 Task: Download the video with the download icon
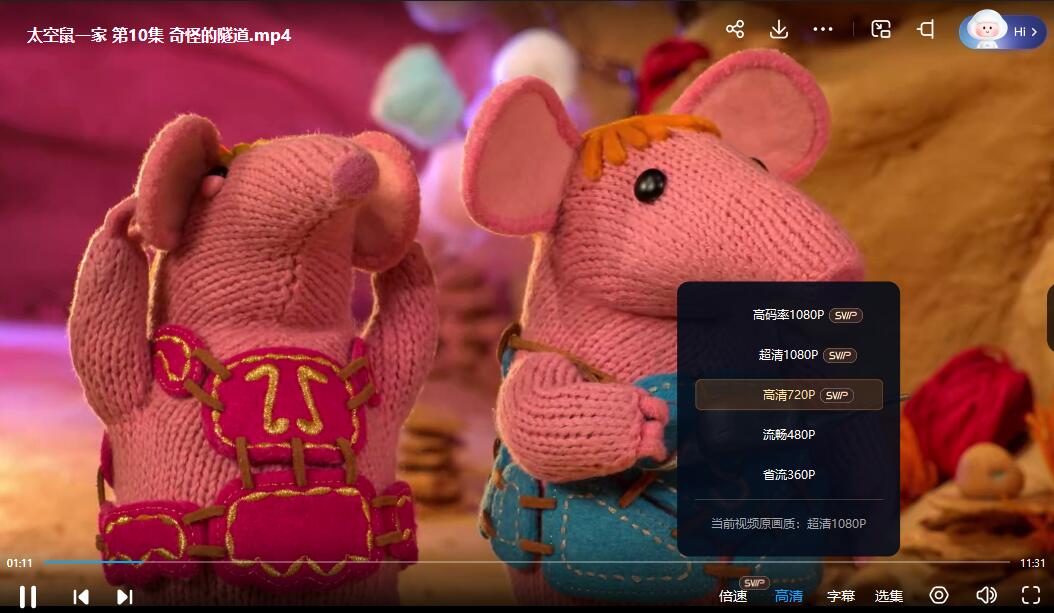[778, 30]
